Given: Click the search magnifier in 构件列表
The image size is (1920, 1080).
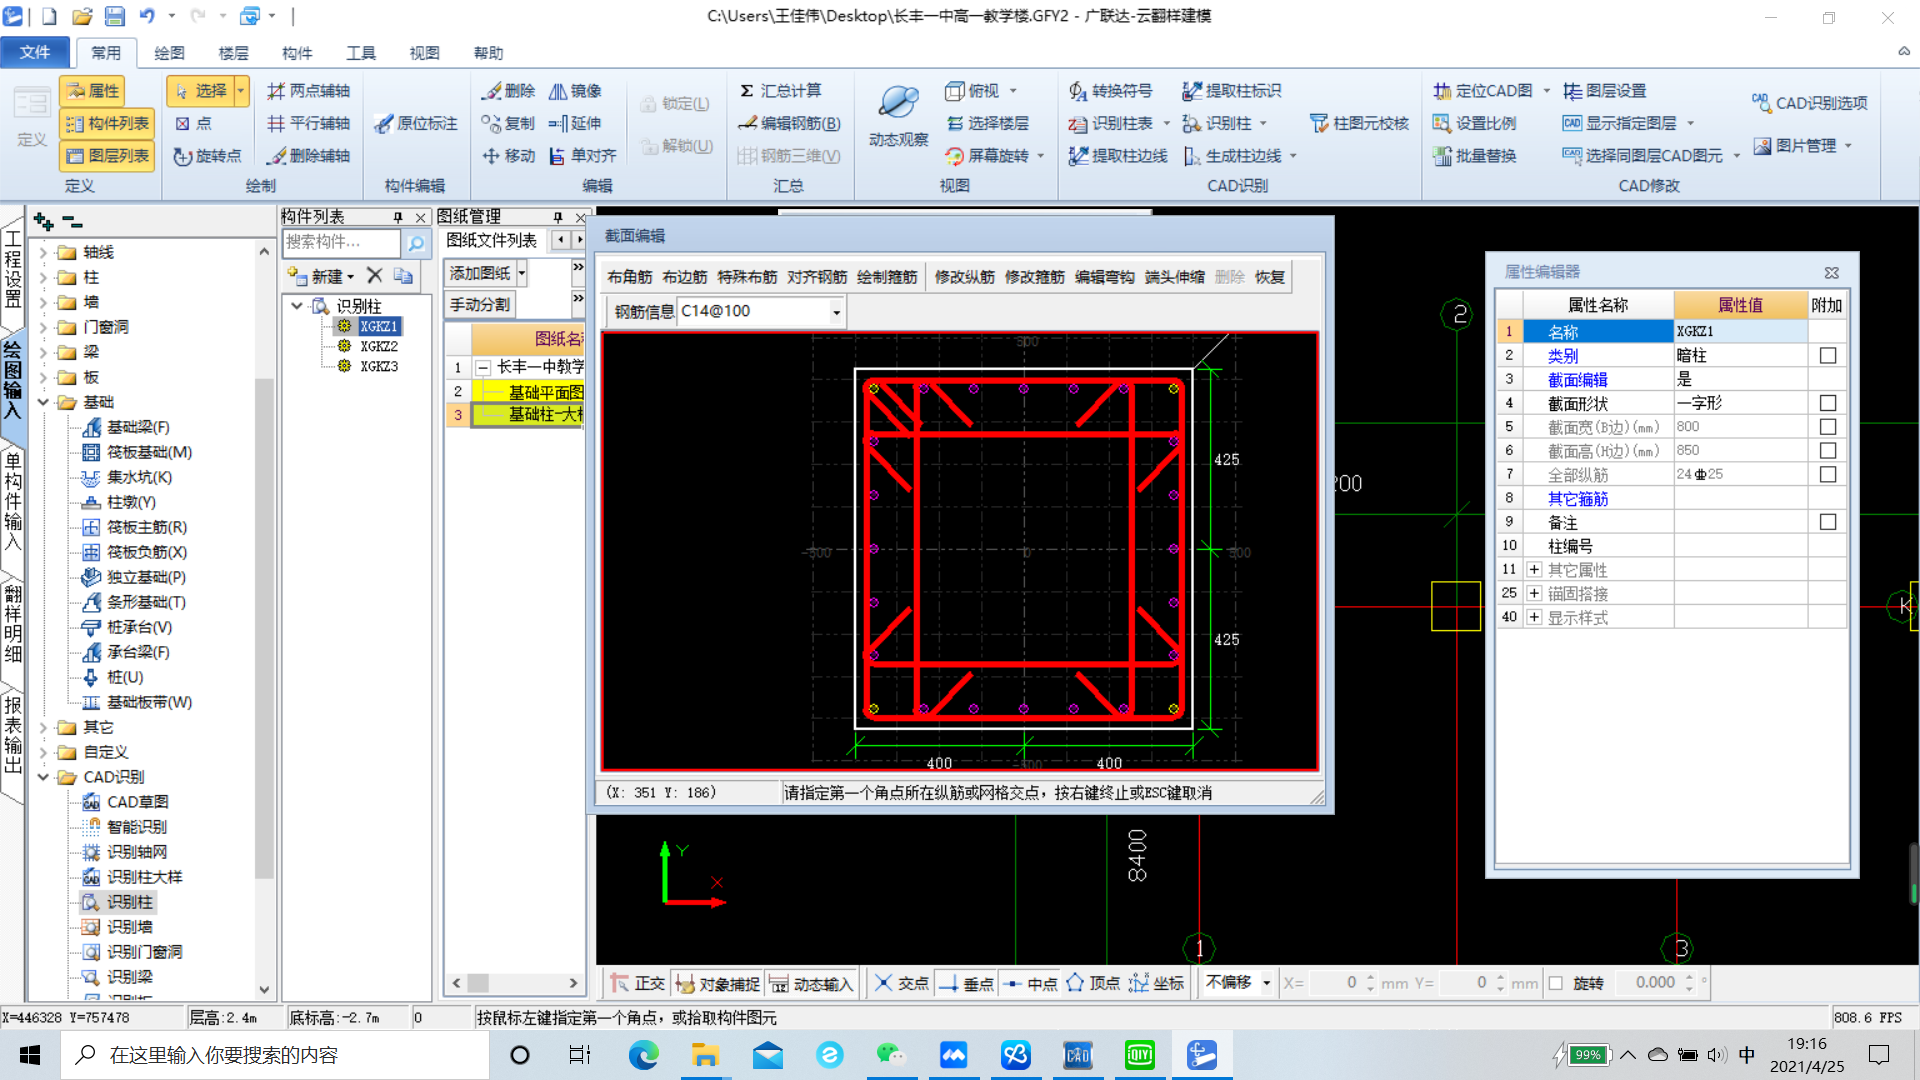Looking at the screenshot, I should point(415,243).
